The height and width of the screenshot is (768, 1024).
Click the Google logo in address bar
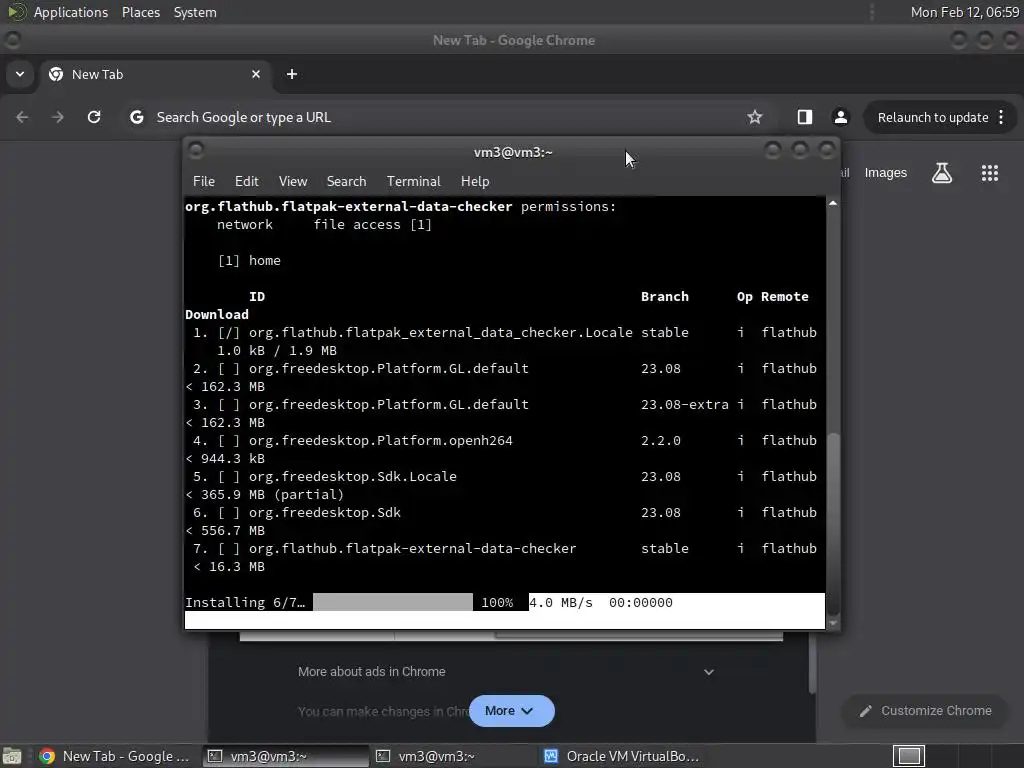(x=136, y=117)
